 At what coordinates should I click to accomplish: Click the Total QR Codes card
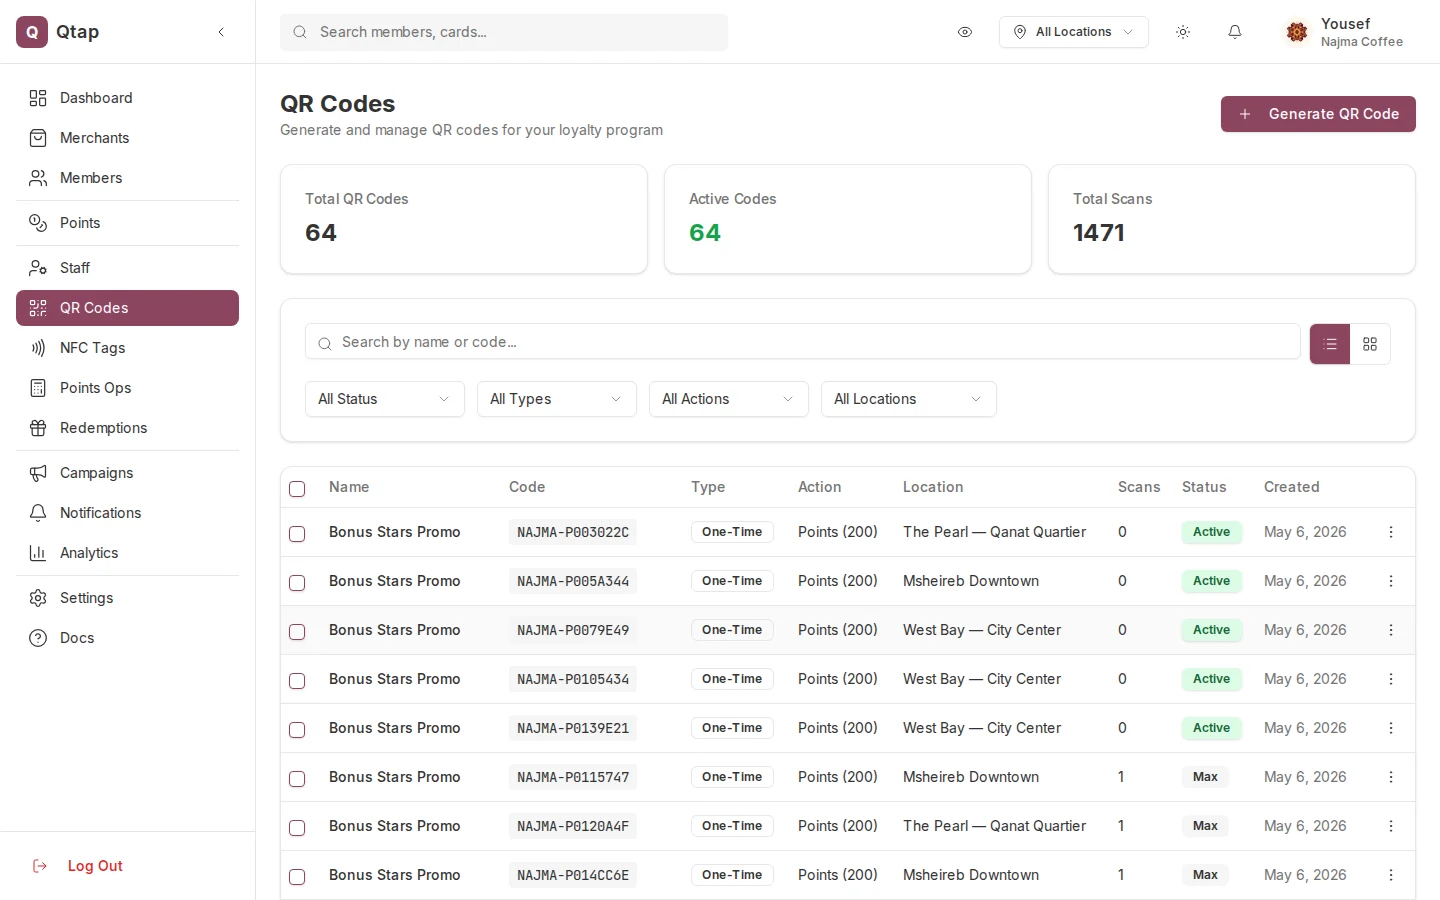tap(464, 219)
